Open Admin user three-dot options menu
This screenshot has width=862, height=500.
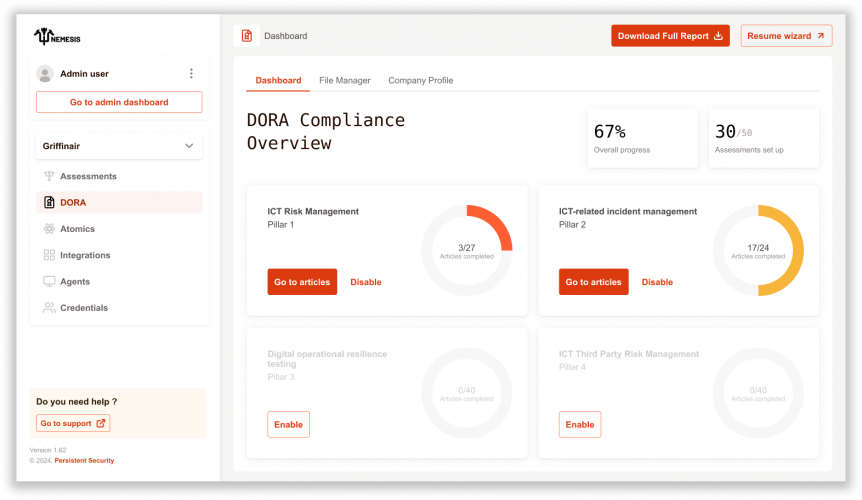coord(191,74)
